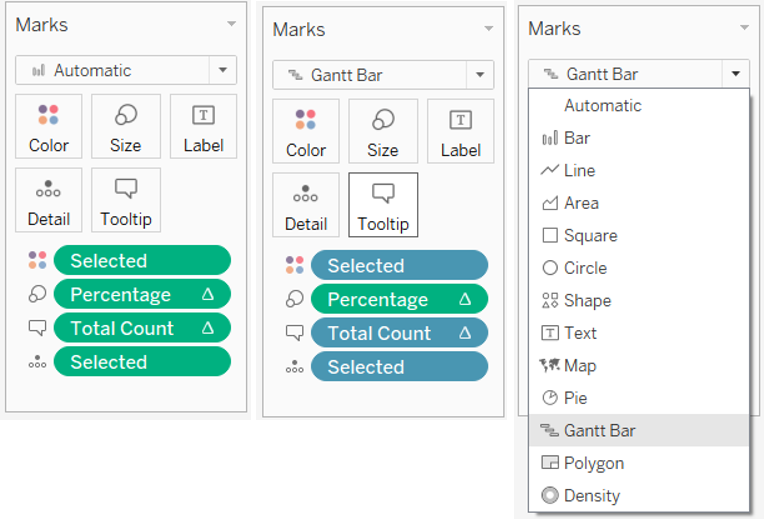Choose Density from the mark type list
The width and height of the screenshot is (764, 519).
pos(639,496)
